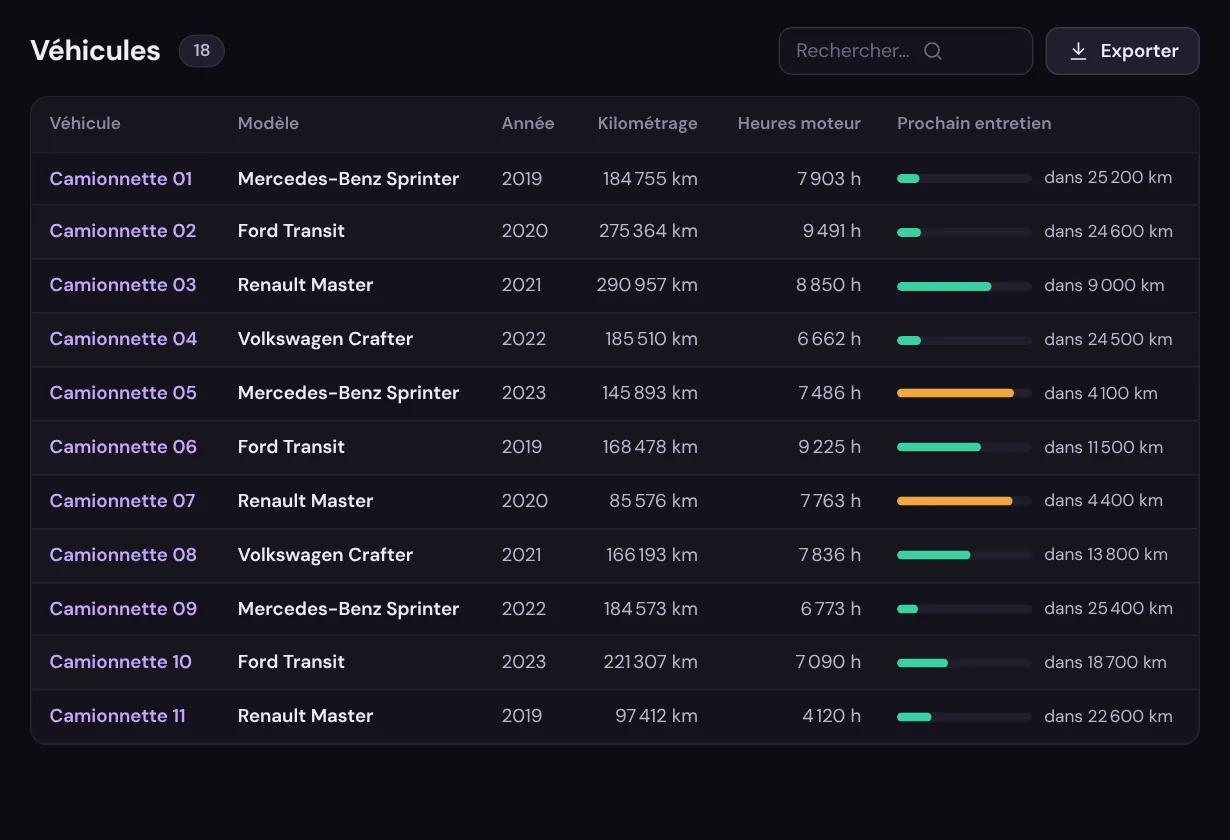Click the mileage value 184 755 km
Image resolution: width=1230 pixels, height=840 pixels.
[650, 179]
